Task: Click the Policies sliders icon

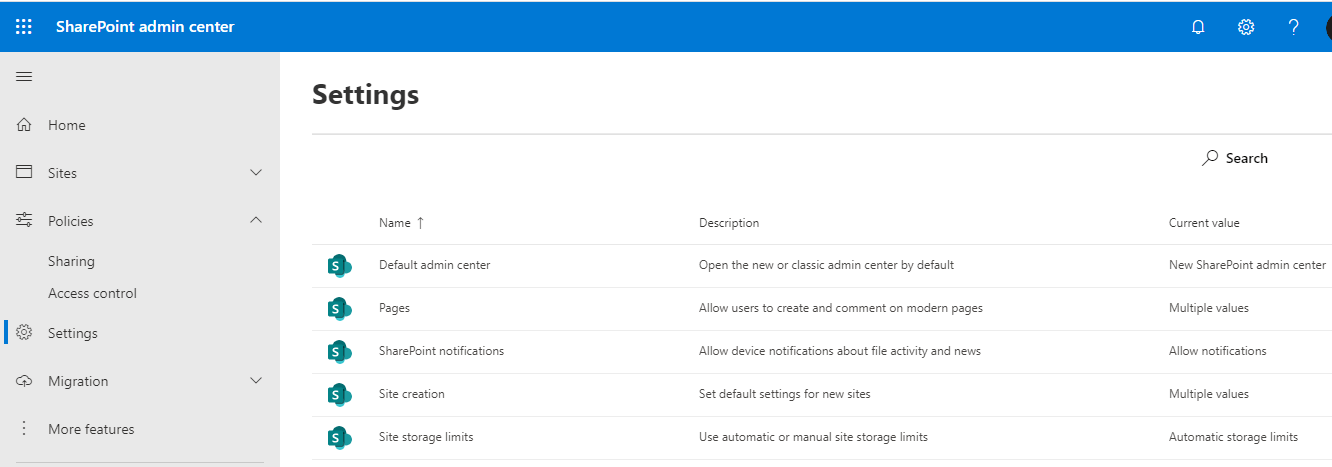Action: point(25,220)
